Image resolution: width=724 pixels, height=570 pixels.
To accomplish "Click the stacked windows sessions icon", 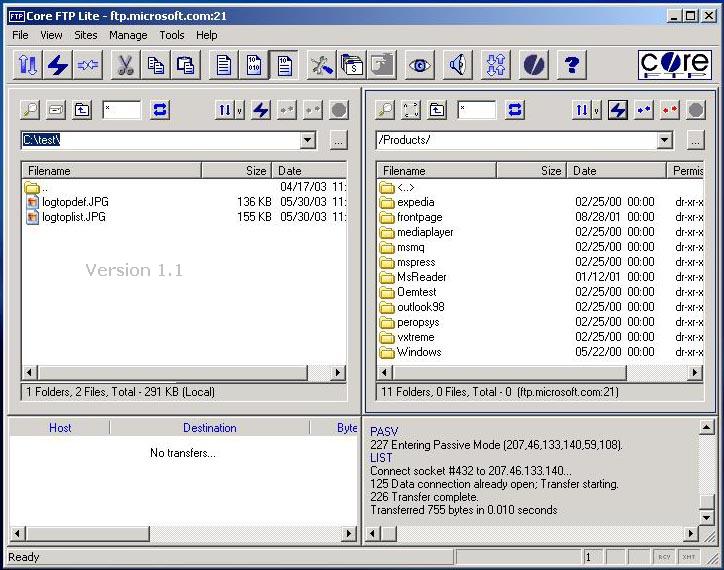I will (x=351, y=65).
